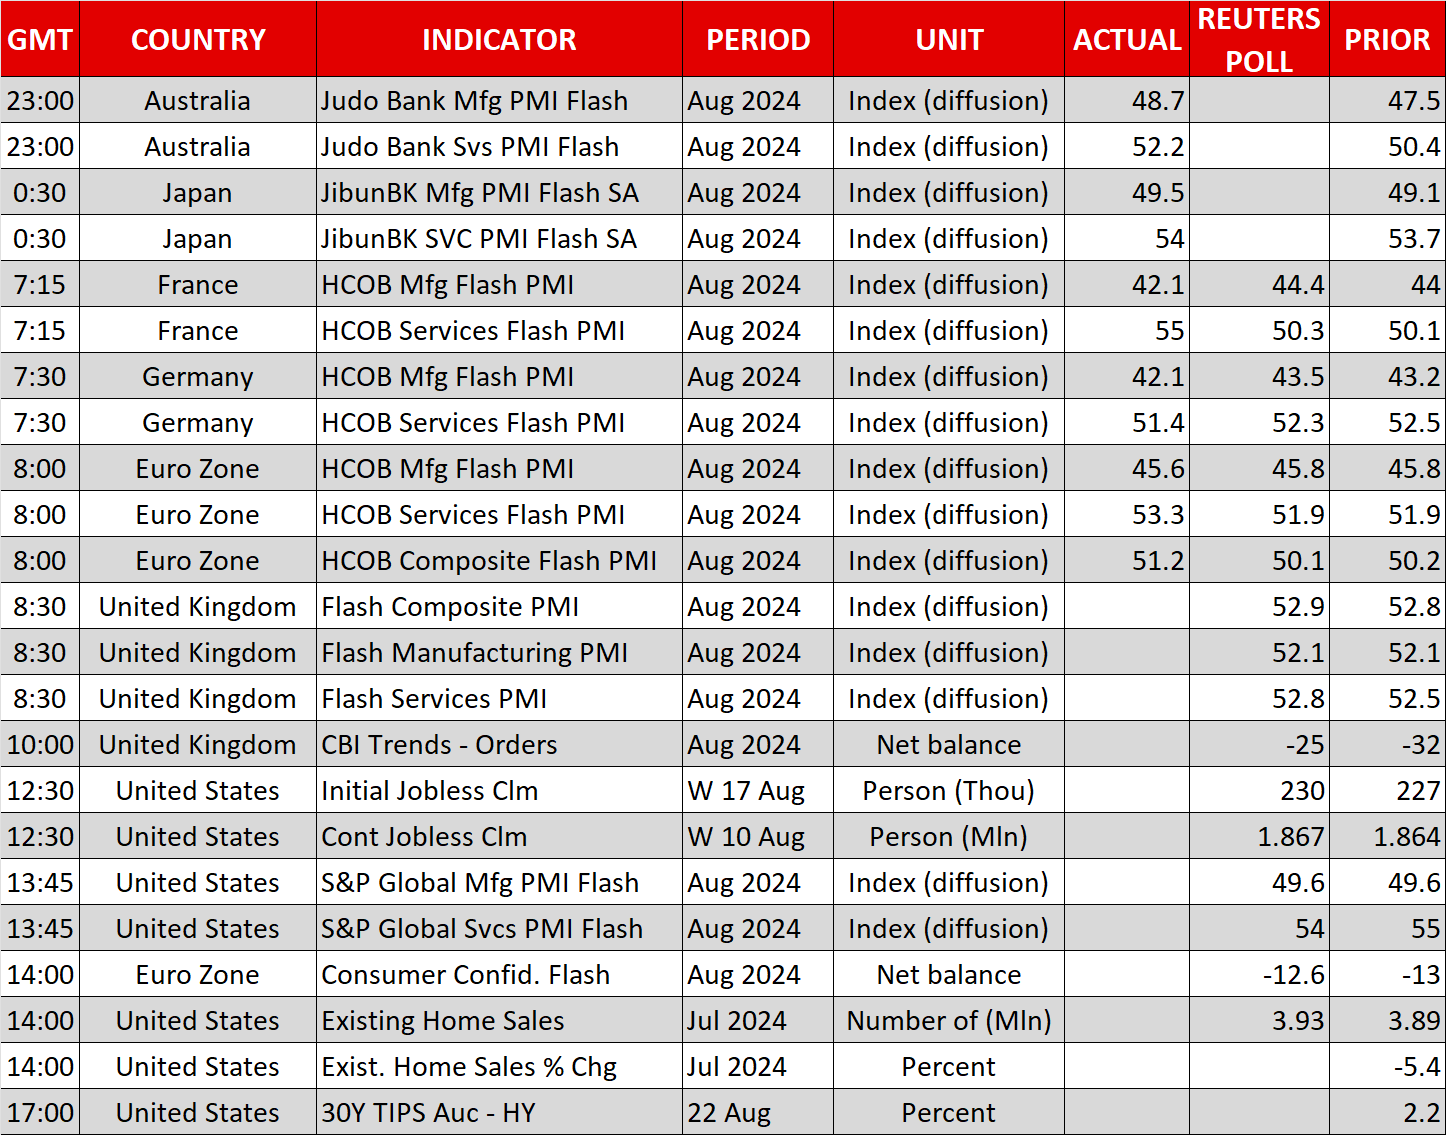
Task: Click the Reuters poll value 44.4
Action: click(1297, 284)
